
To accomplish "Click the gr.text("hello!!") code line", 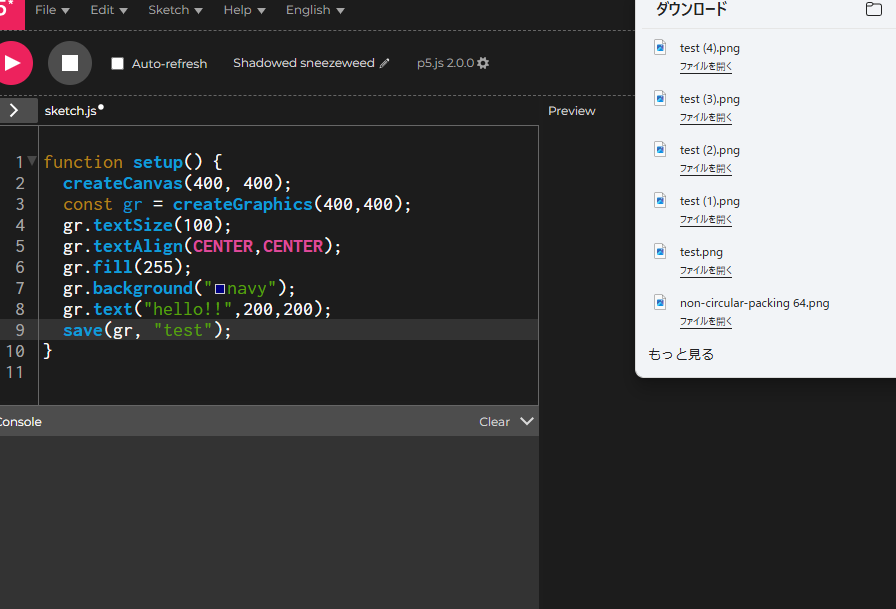I will click(x=289, y=309).
